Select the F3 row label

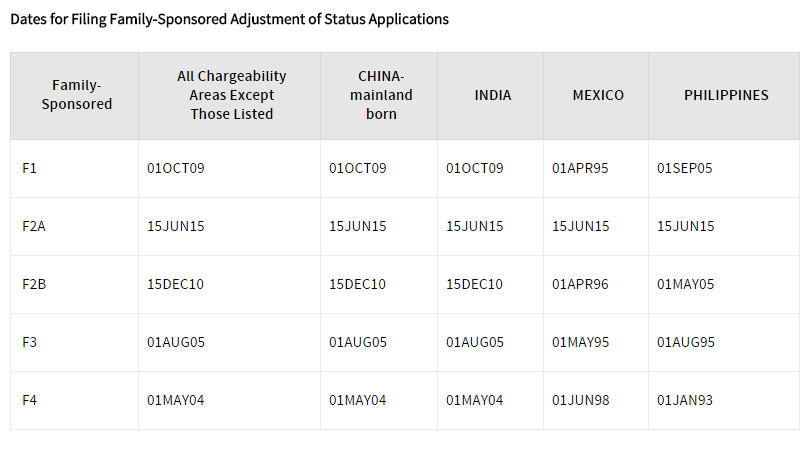pyautogui.click(x=29, y=342)
